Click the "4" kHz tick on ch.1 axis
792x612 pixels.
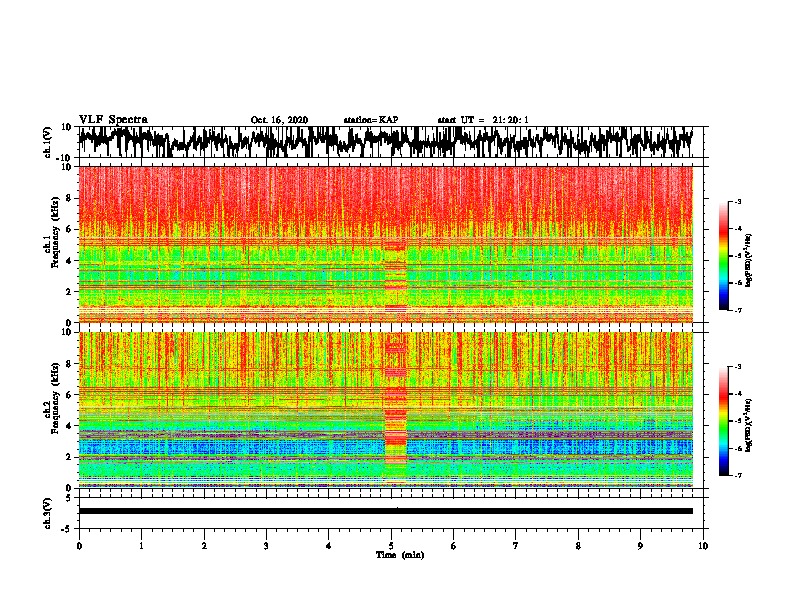pyautogui.click(x=70, y=261)
